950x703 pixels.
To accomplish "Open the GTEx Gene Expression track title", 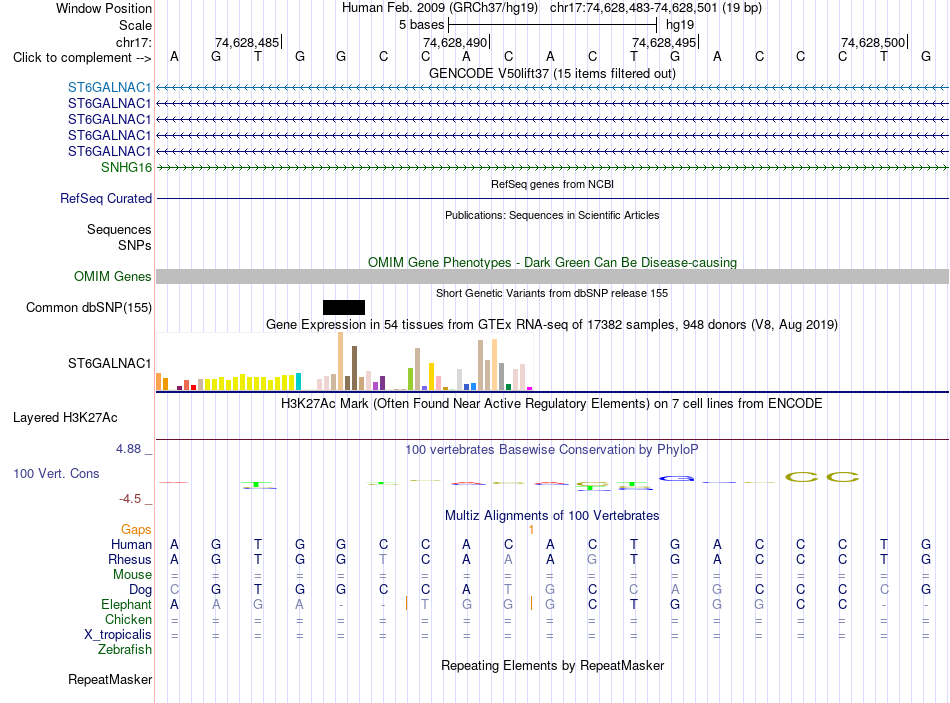I will [x=552, y=324].
